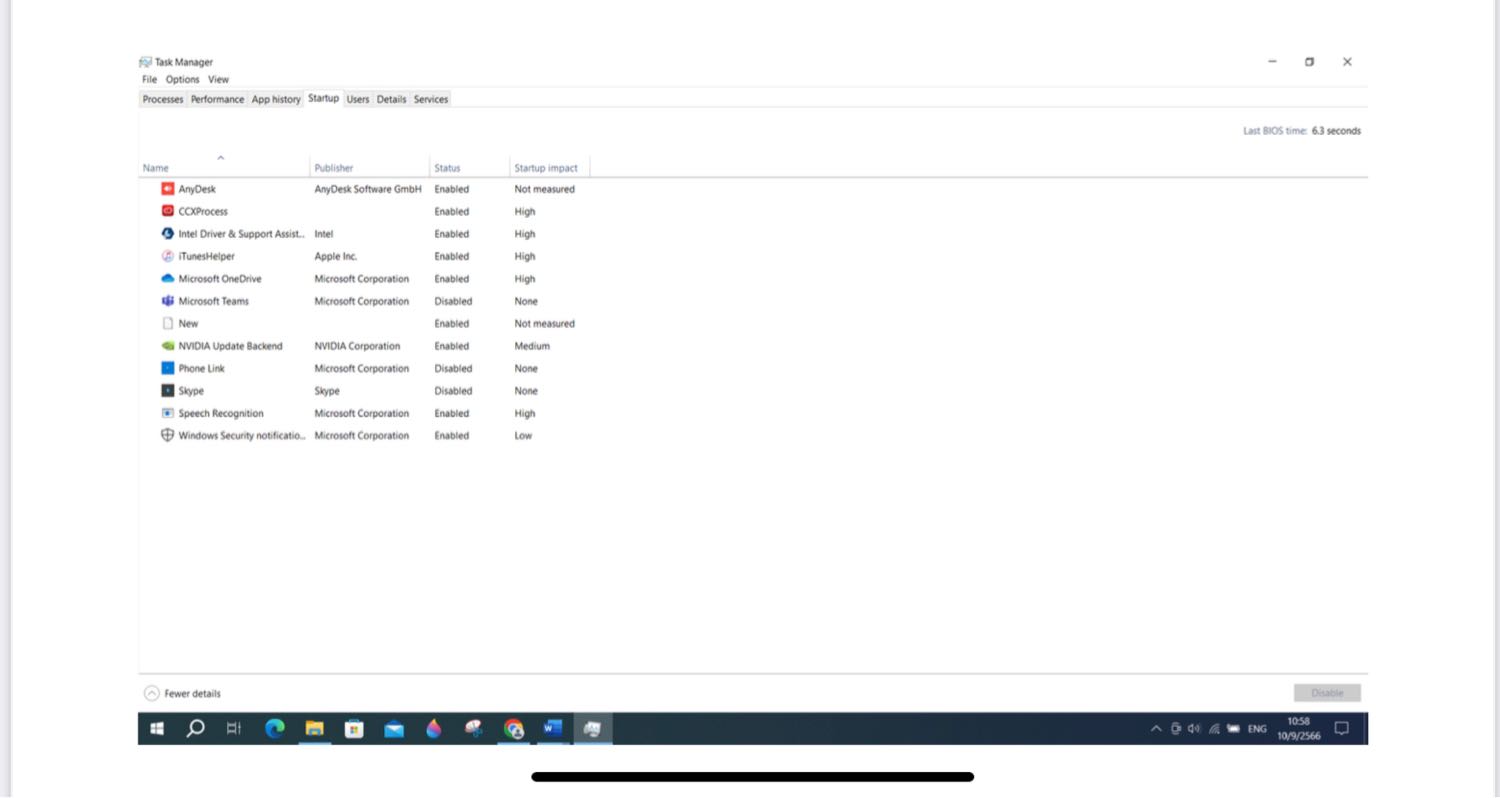The height and width of the screenshot is (798, 1500).
Task: Open the Notification center icon
Action: (1342, 729)
